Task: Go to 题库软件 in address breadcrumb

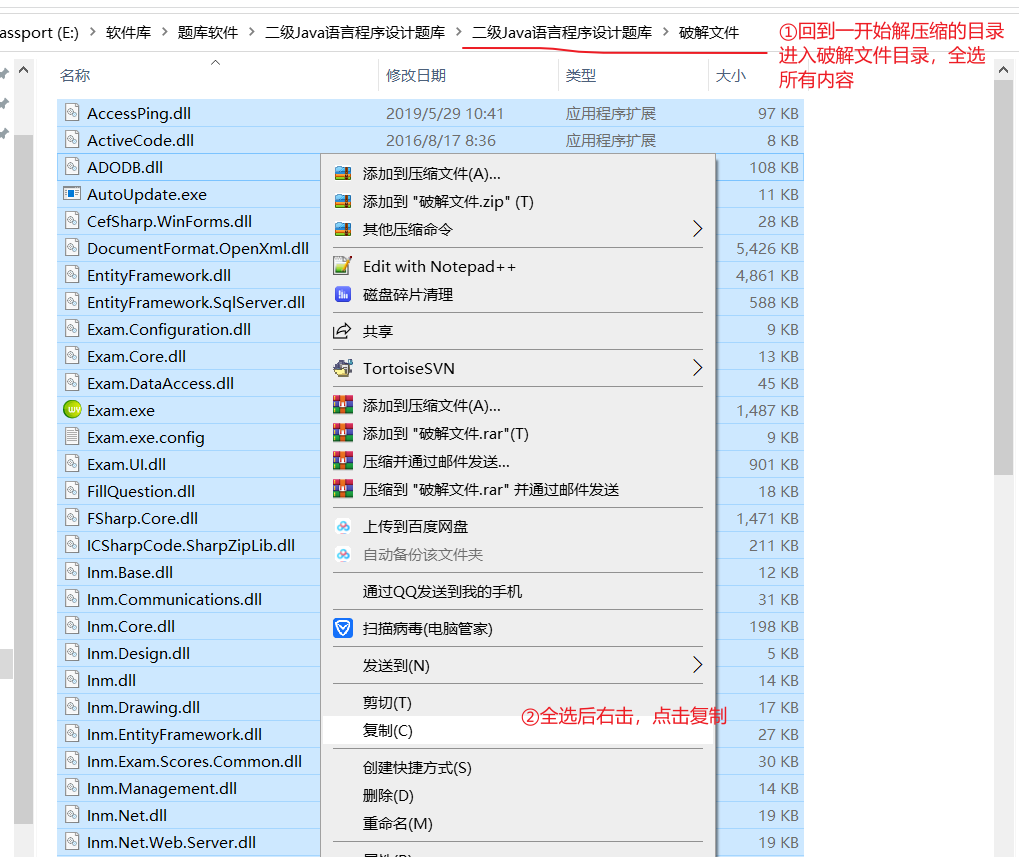Action: (208, 32)
